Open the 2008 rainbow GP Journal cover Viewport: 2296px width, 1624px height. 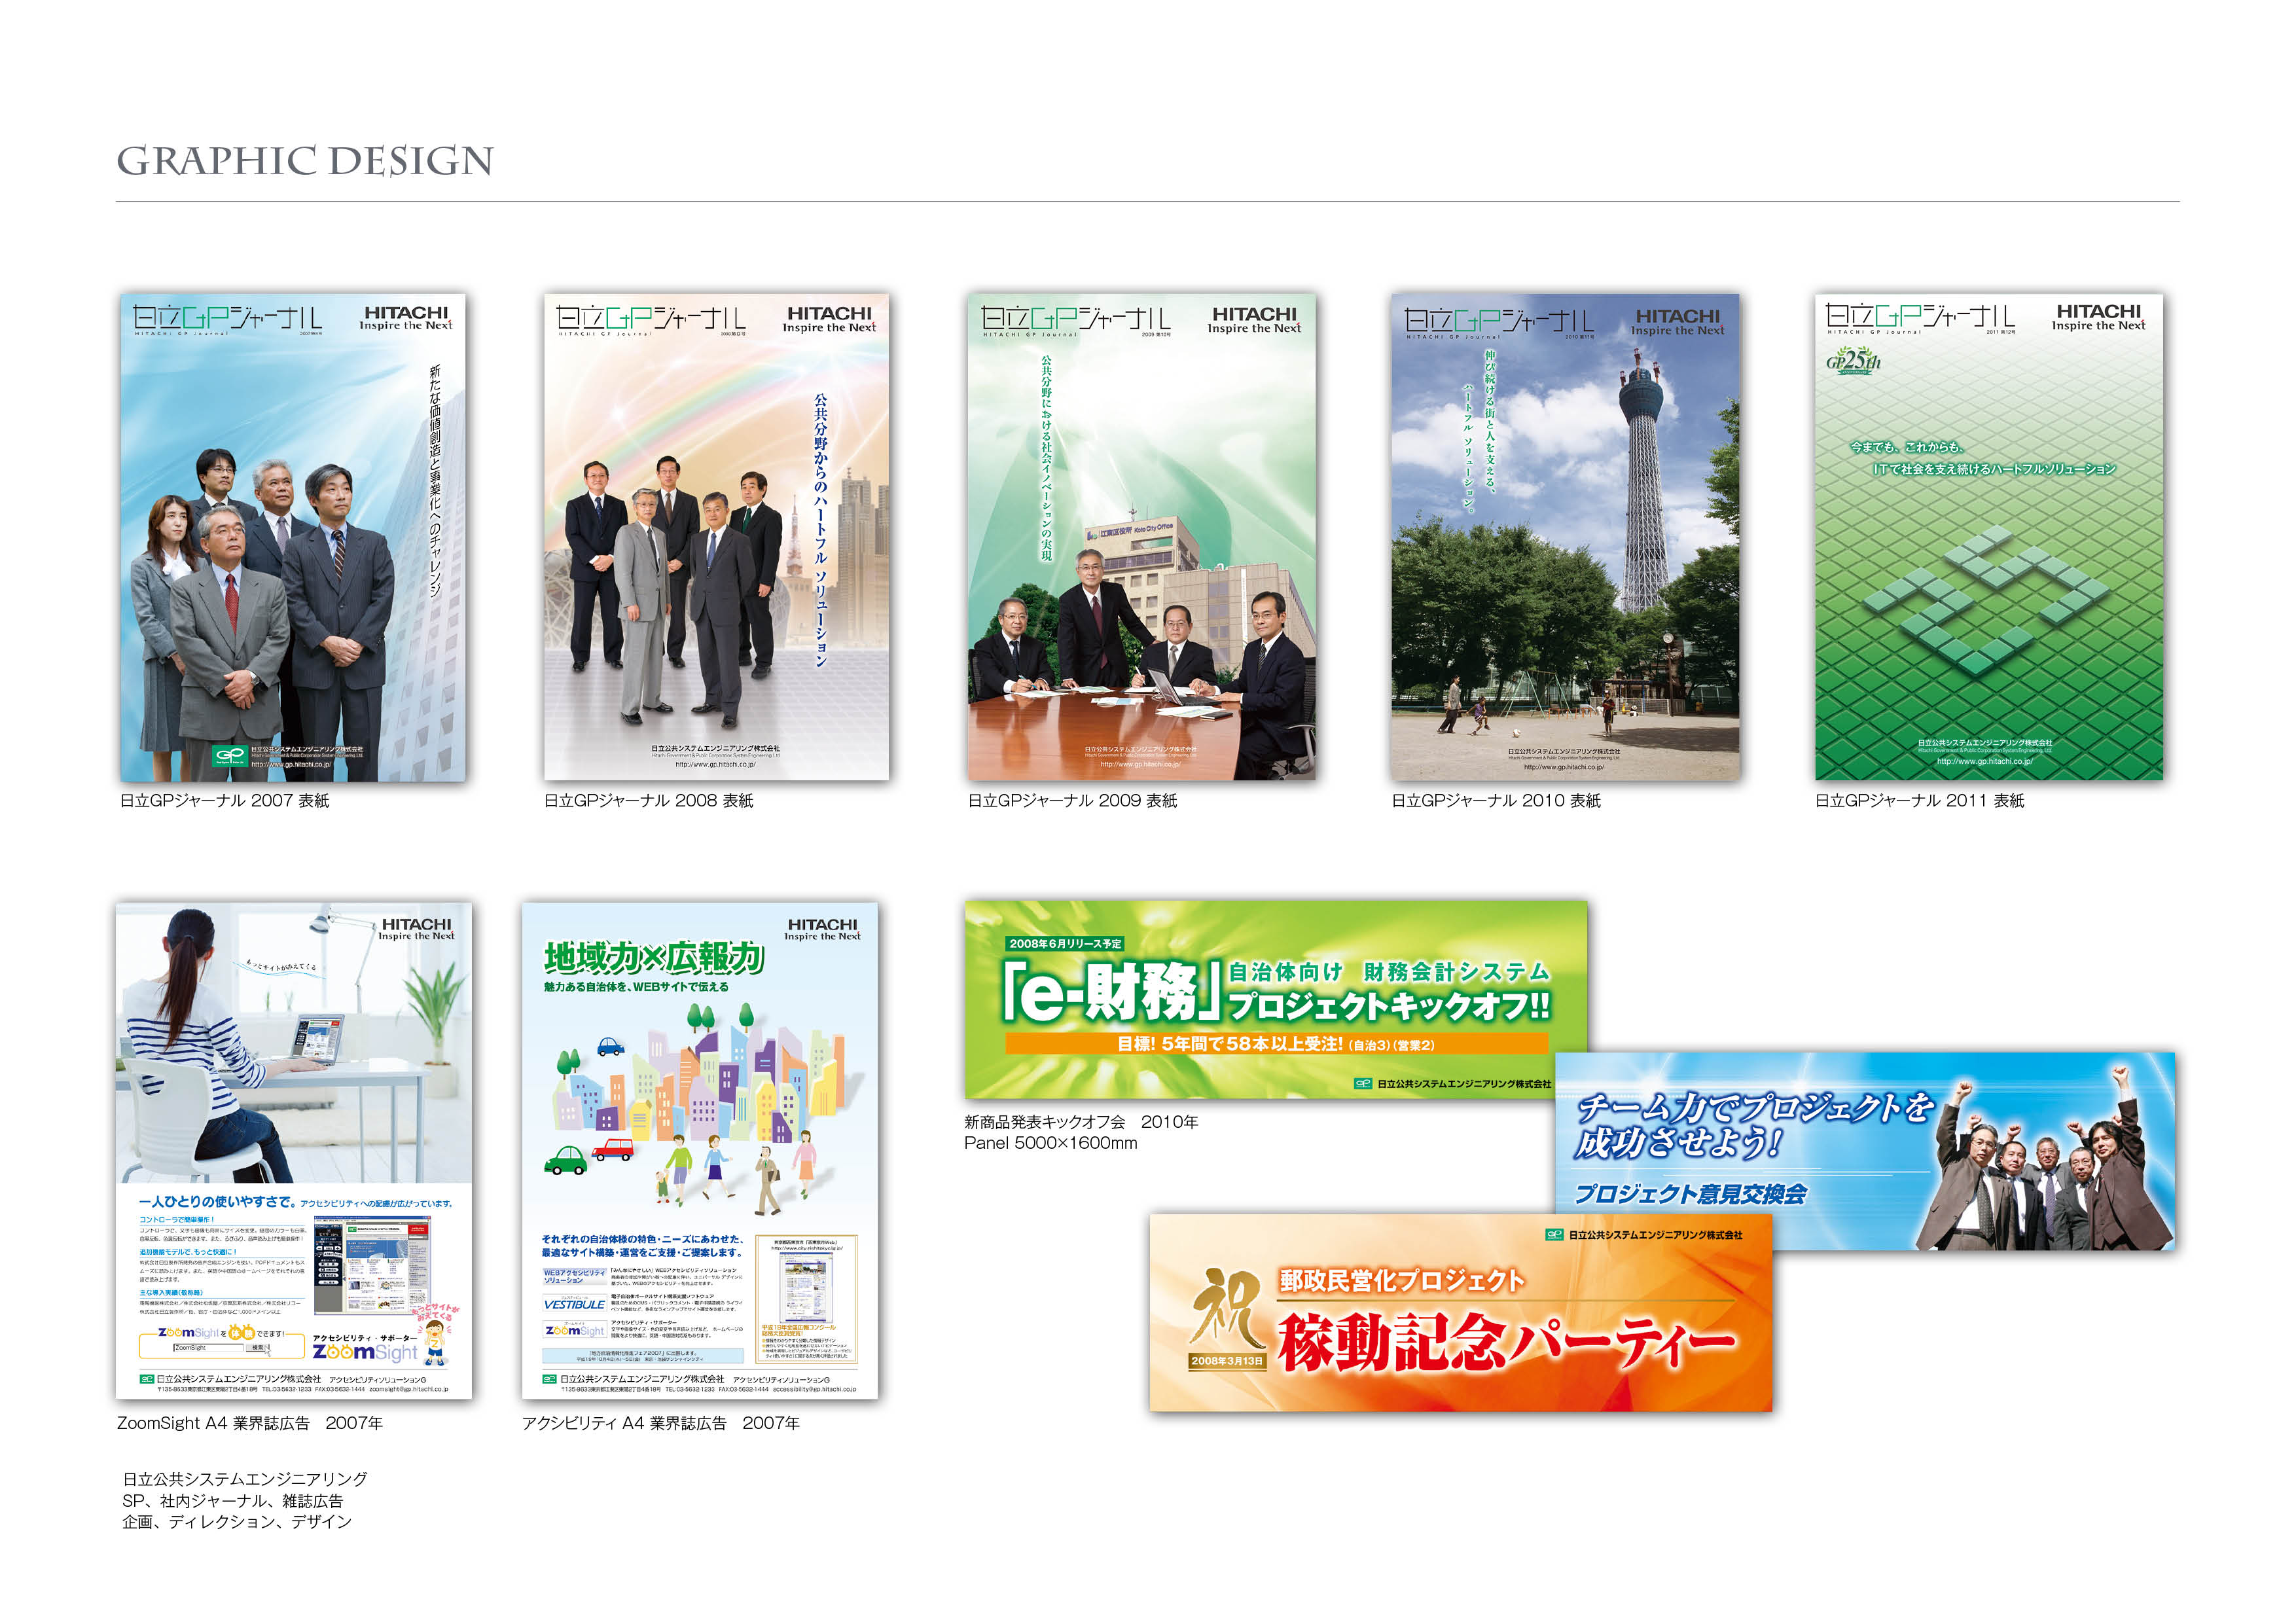(716, 536)
